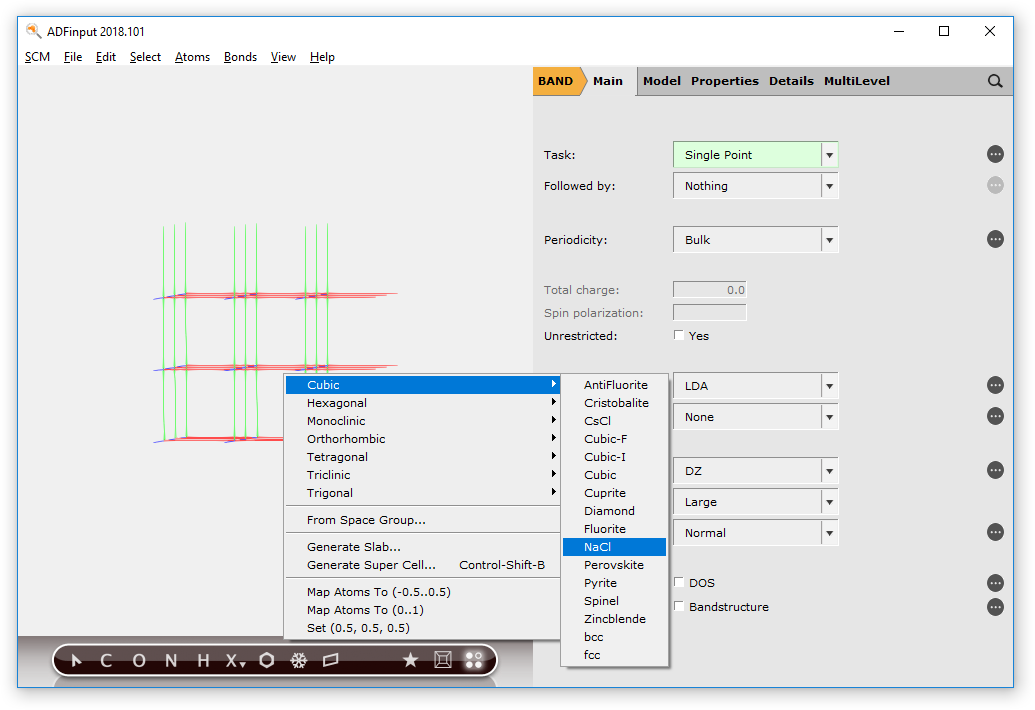Open DZ basis set details ellipsis

tap(995, 470)
